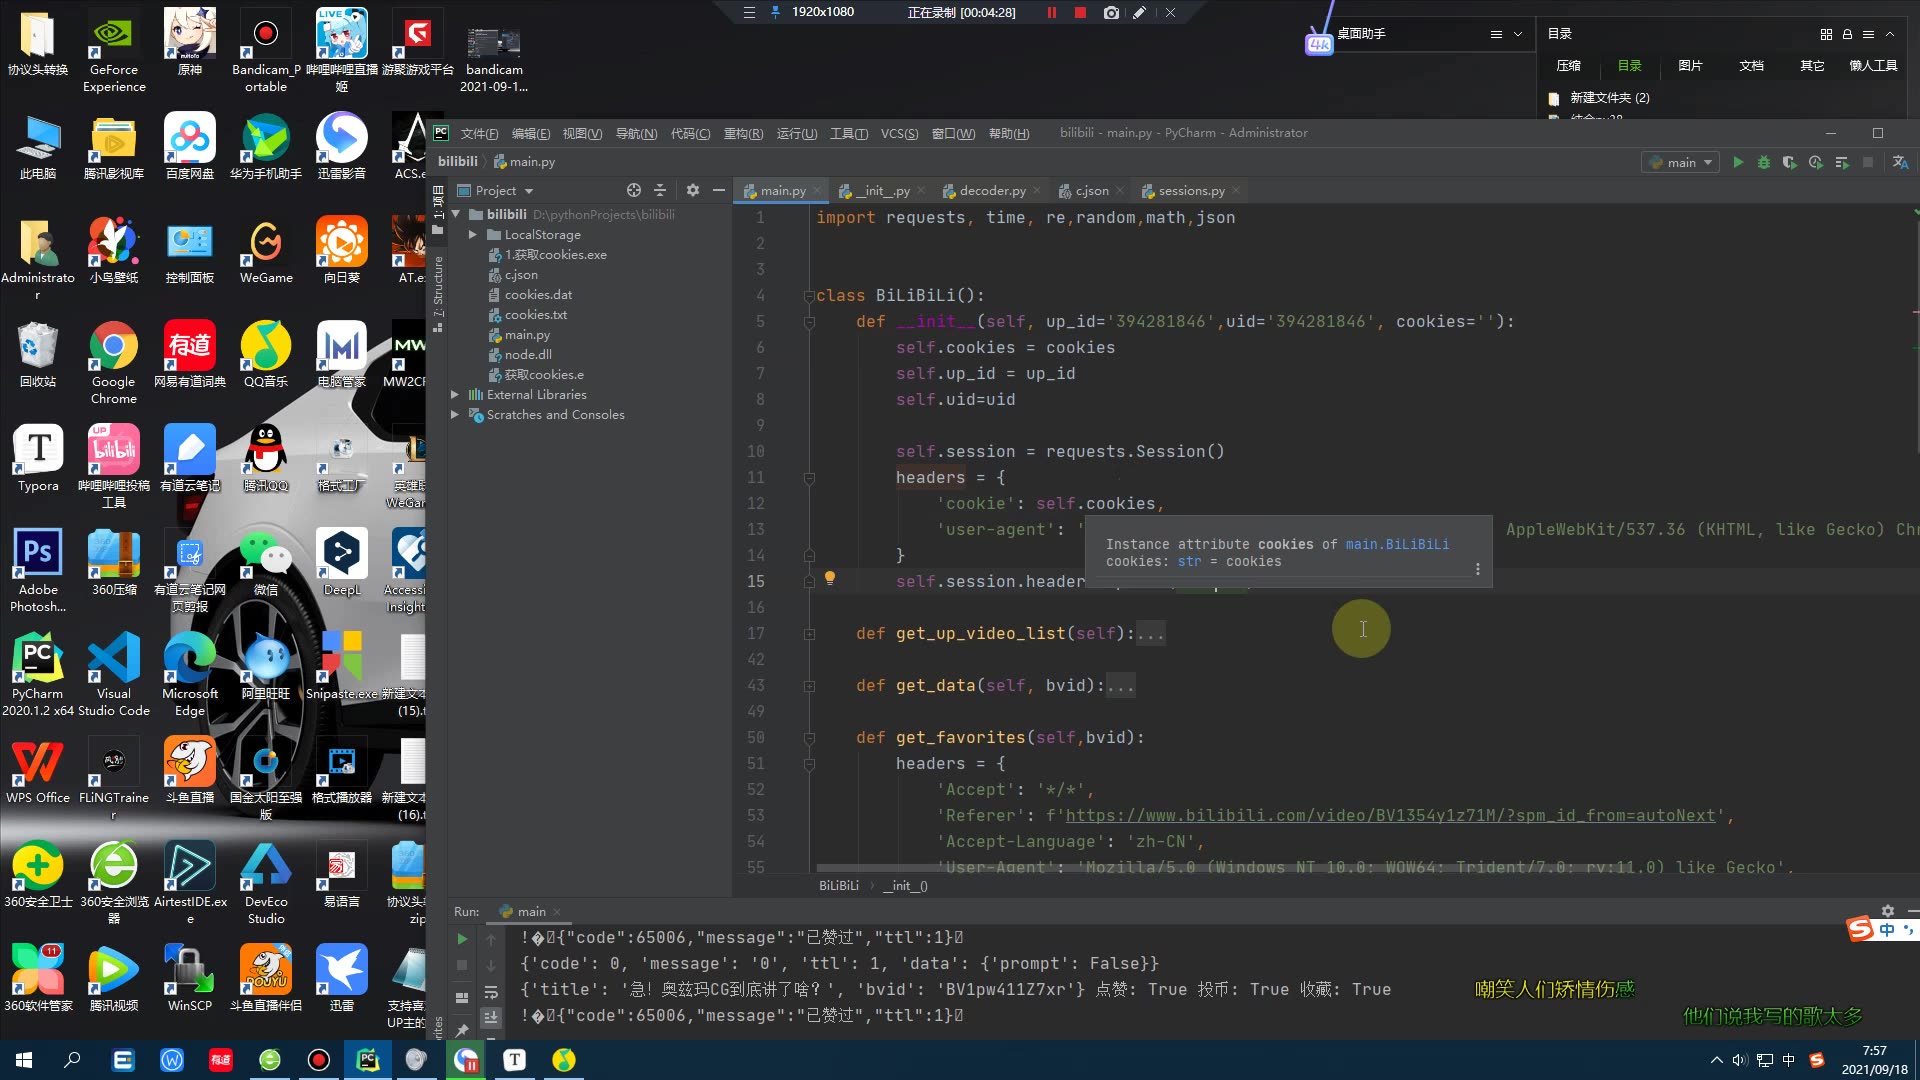Click main.BiLiBiLi link in tooltip
1920x1080 pixels.
[x=1396, y=544]
